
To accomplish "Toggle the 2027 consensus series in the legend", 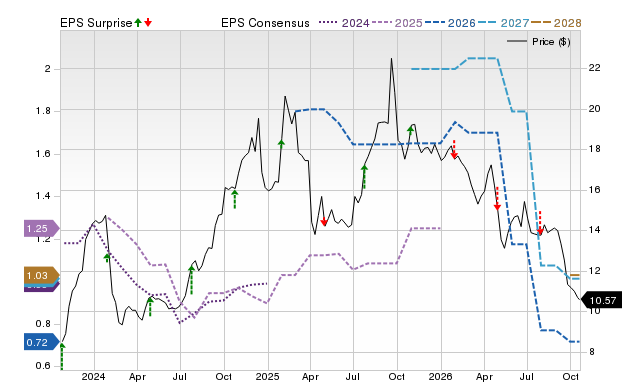I will 503,23.
